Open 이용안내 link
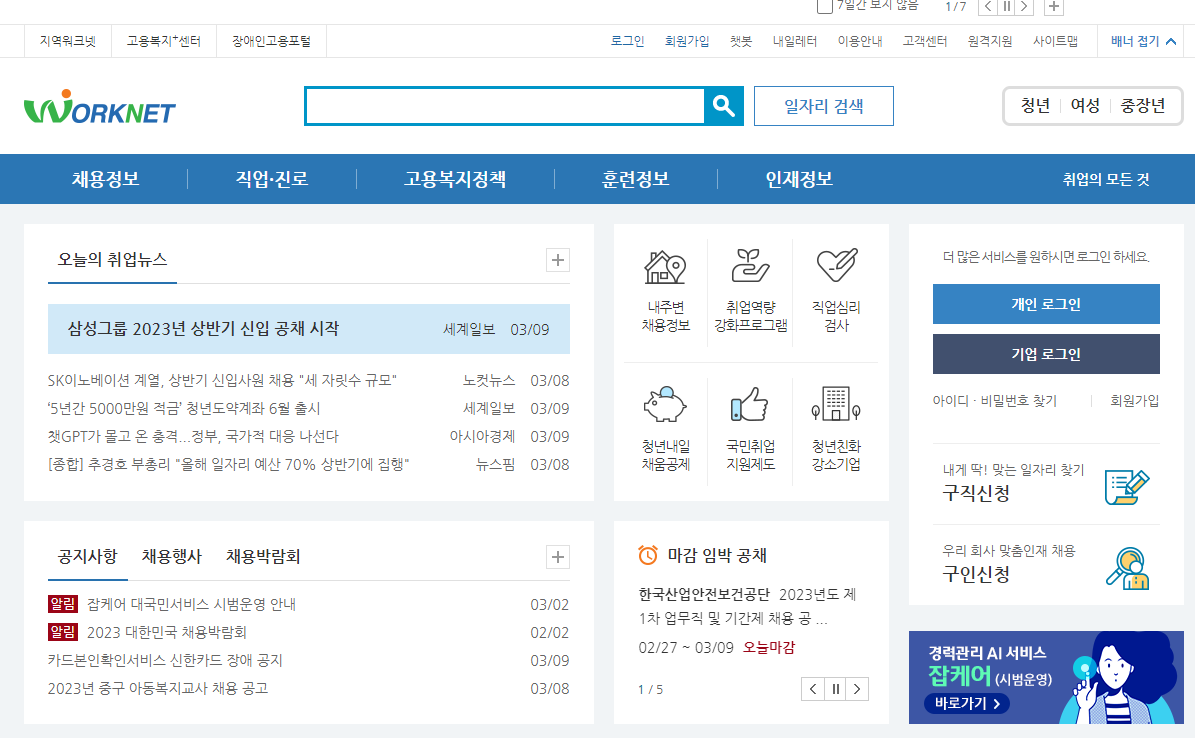 [860, 41]
